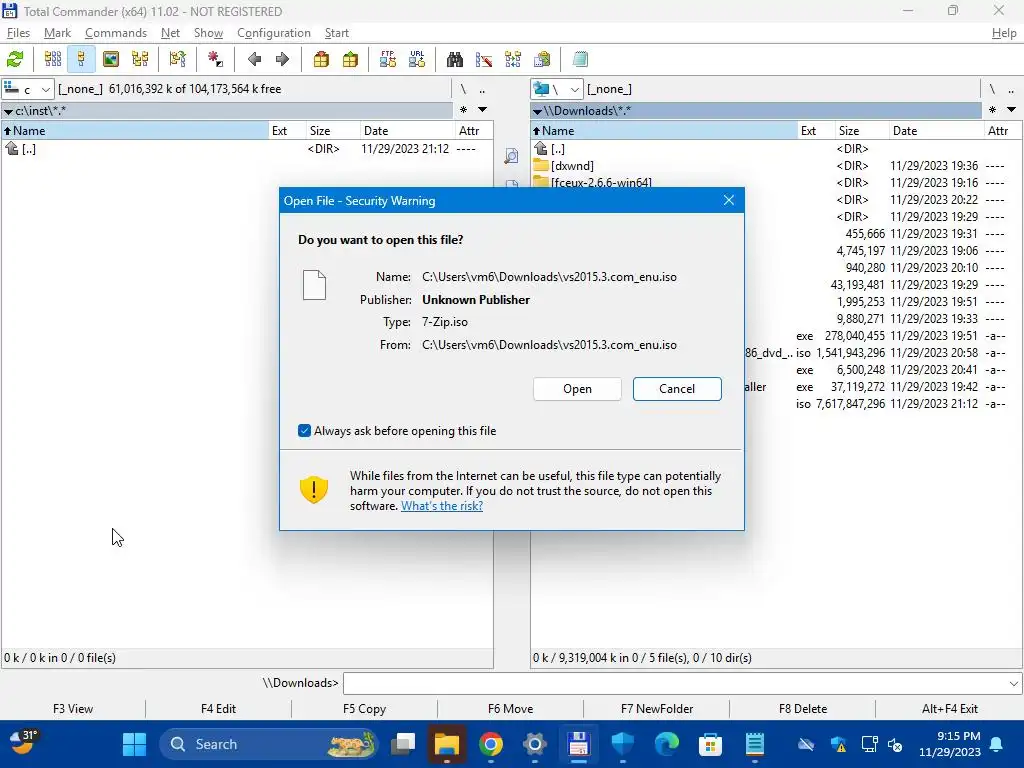The width and height of the screenshot is (1024, 768).
Task: Sort left panel by Size column header
Action: pyautogui.click(x=332, y=131)
